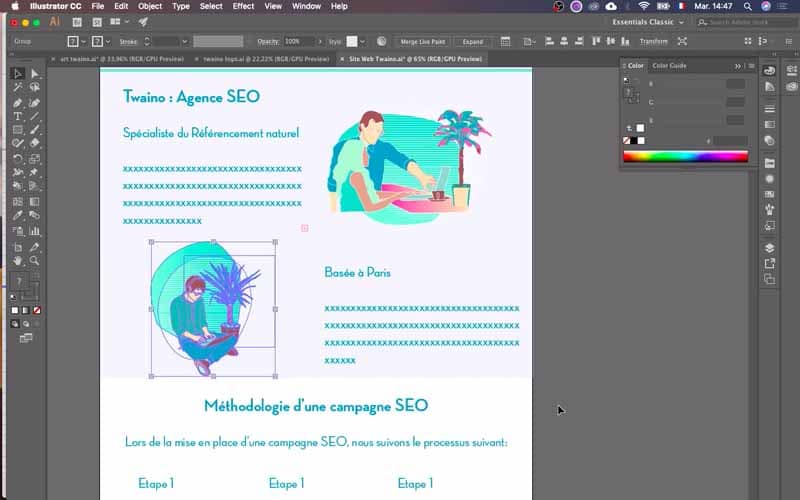Select the Lasso tool
The image size is (800, 500).
(35, 87)
